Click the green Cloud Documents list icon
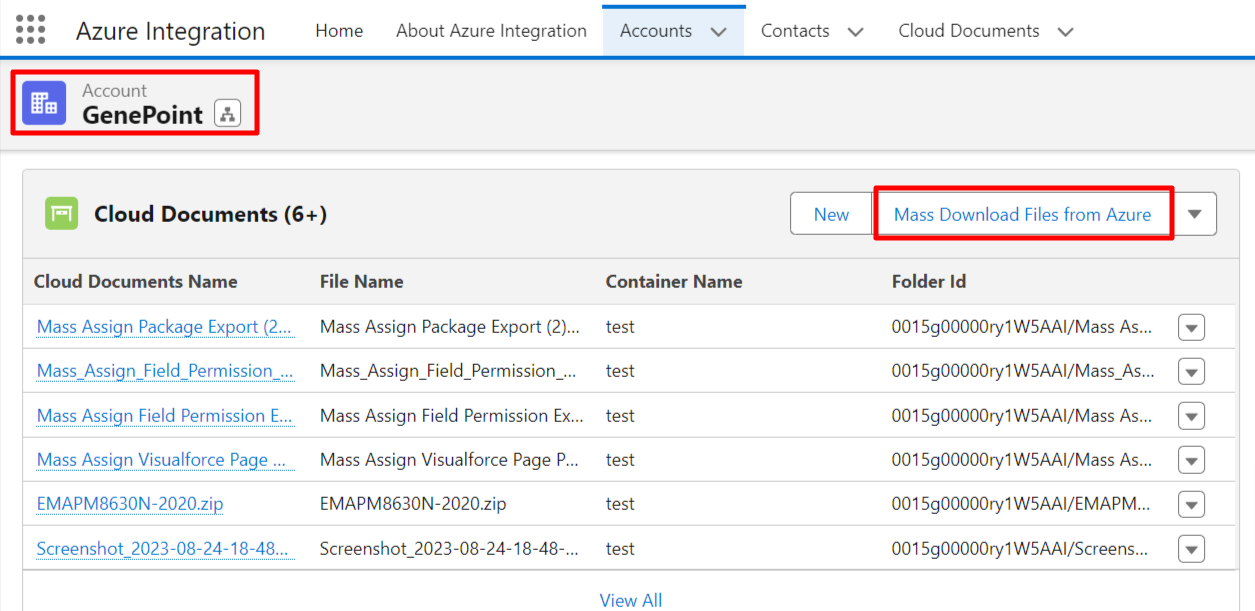1255x611 pixels. [61, 214]
